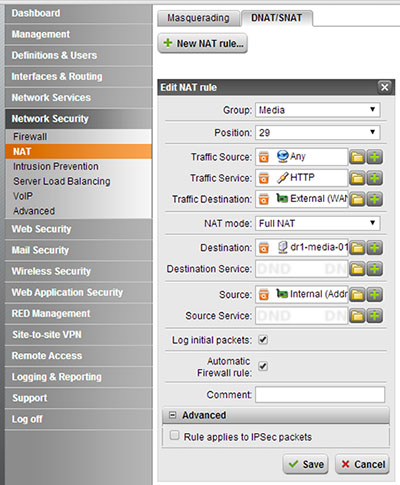Open folder icon beside Traffic Destination
400x485 pixels.
click(x=357, y=199)
